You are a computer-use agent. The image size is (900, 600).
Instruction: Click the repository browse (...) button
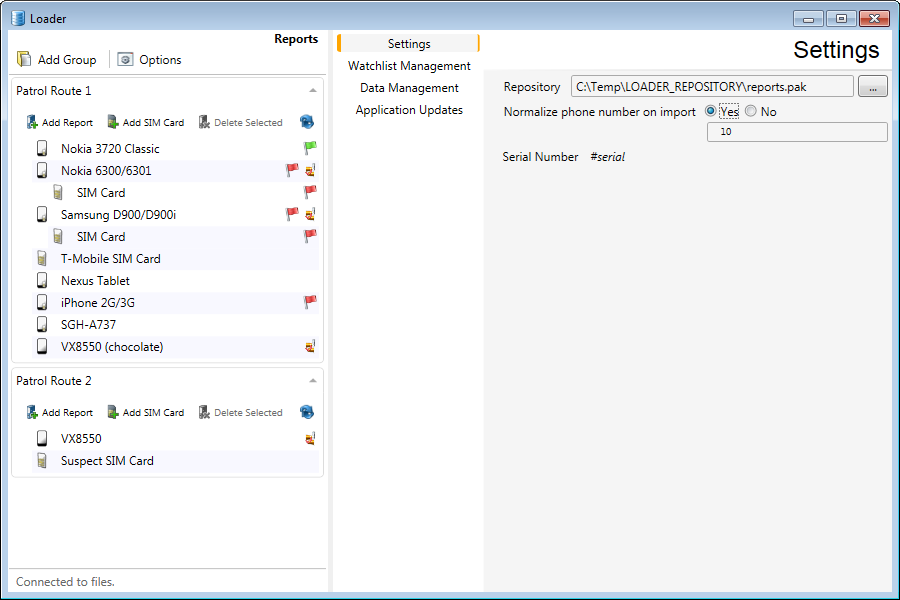(x=872, y=87)
